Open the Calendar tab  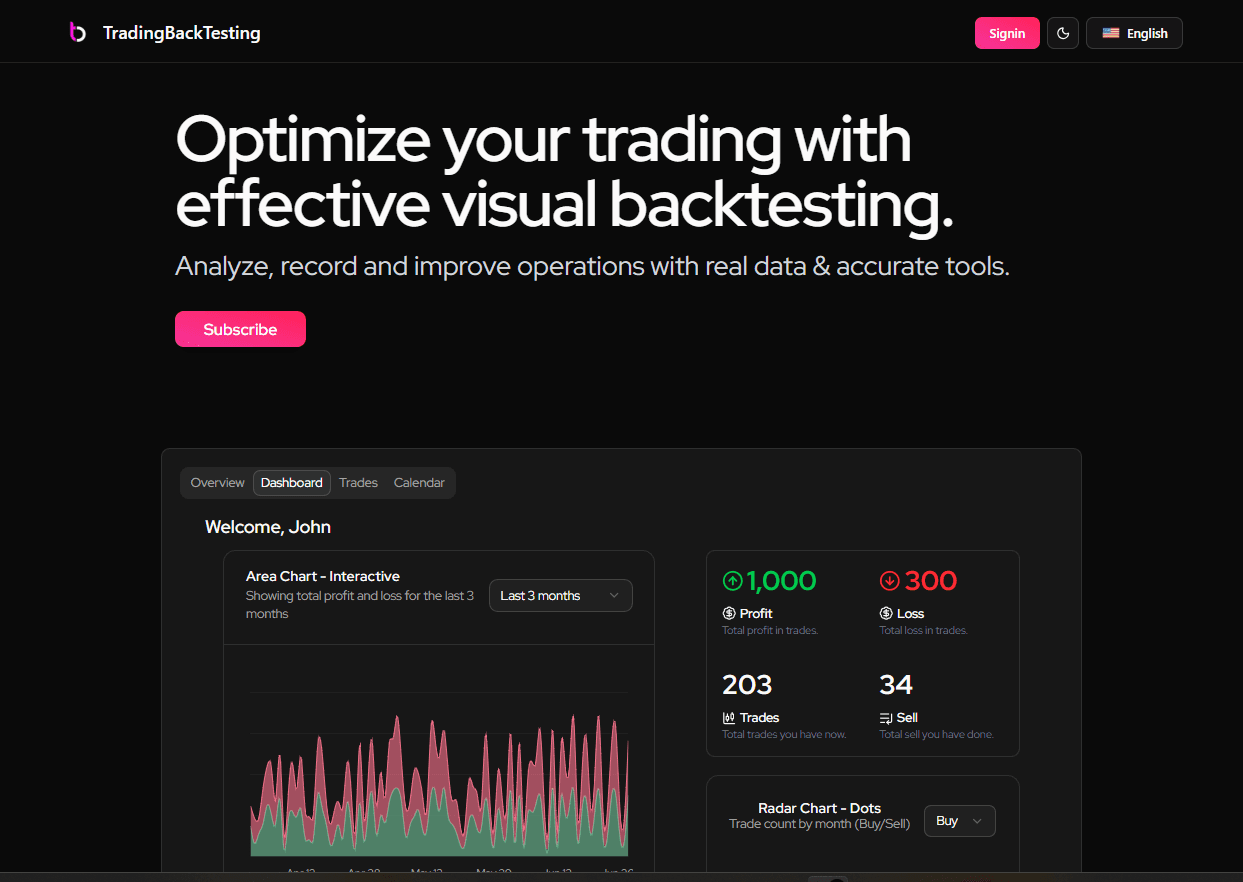tap(419, 482)
